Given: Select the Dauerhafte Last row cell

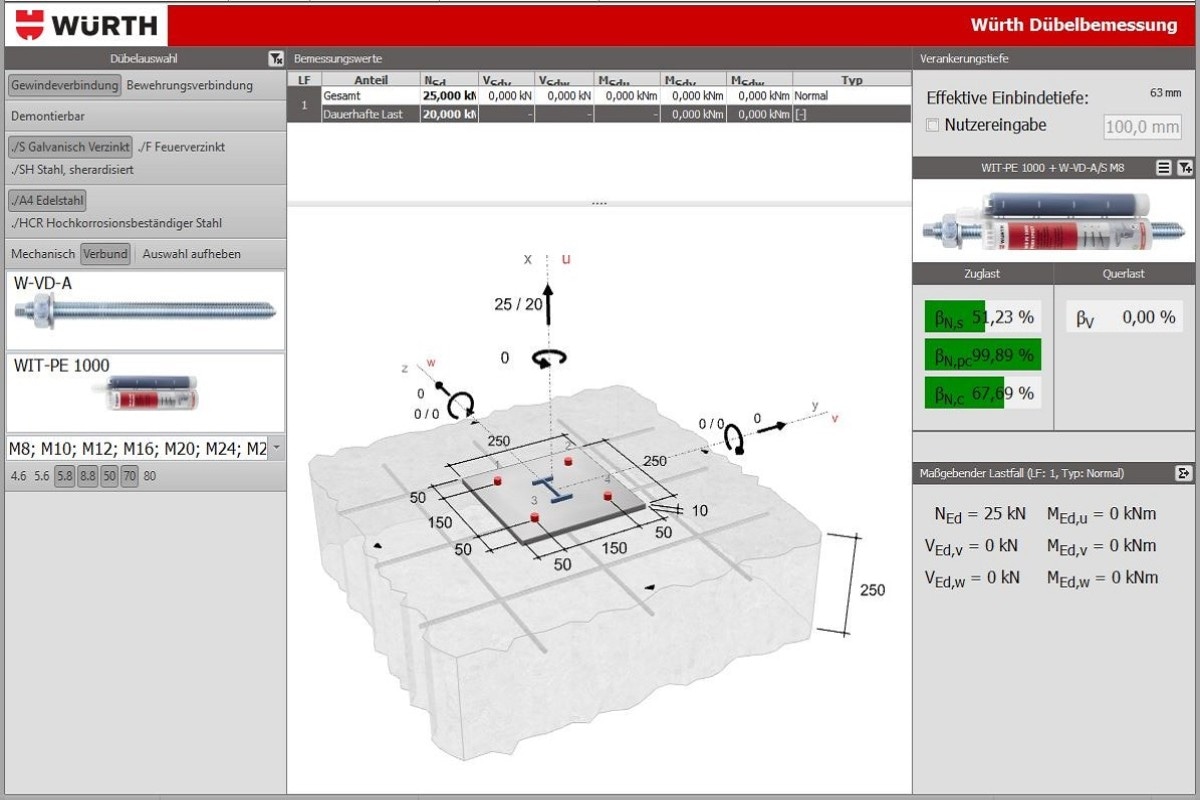Looking at the screenshot, I should click(x=370, y=114).
